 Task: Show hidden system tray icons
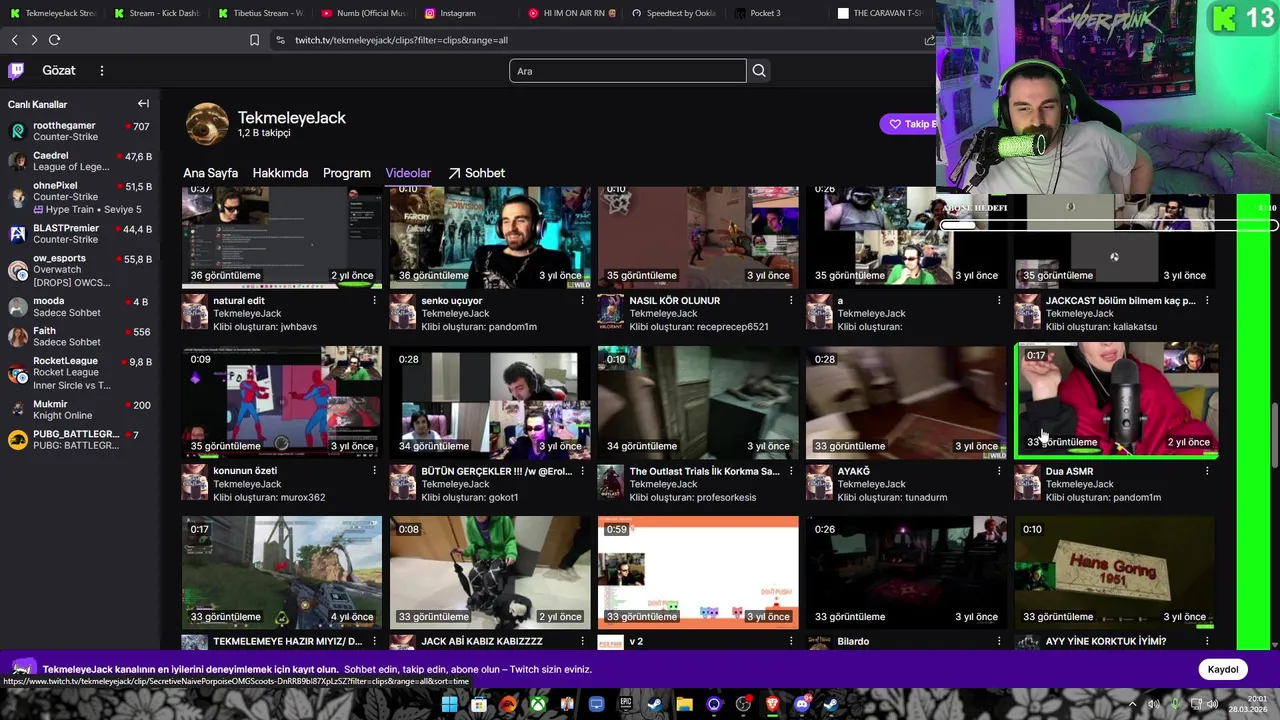point(1132,704)
